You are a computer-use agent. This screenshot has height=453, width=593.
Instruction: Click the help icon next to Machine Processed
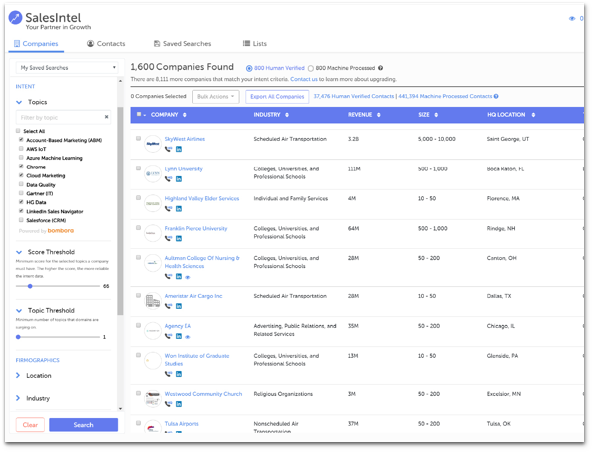click(380, 68)
